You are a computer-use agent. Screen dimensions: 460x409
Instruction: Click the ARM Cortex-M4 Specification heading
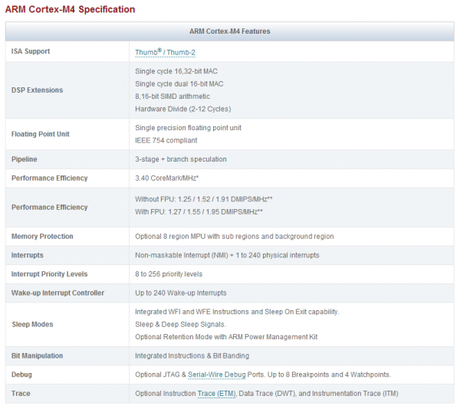(x=70, y=9)
